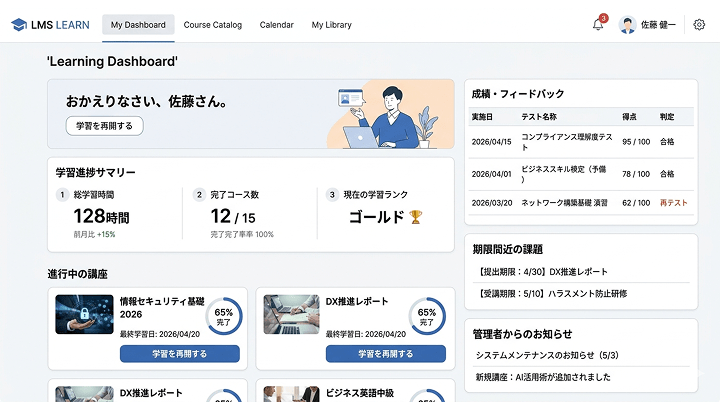Click the gold trophy rank icon
This screenshot has width=720, height=420.
pyautogui.click(x=415, y=217)
